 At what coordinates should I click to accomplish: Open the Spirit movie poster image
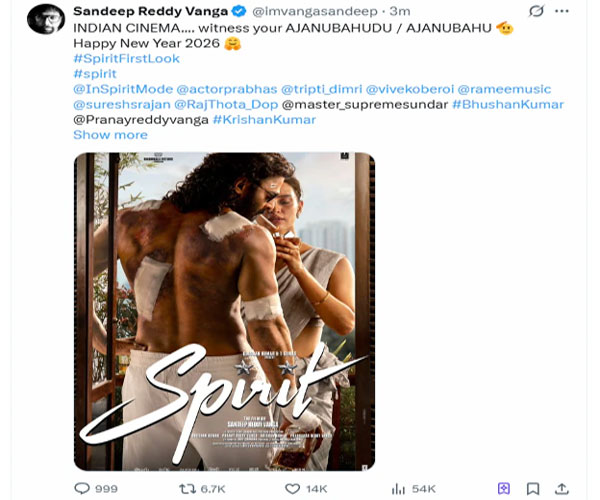224,311
